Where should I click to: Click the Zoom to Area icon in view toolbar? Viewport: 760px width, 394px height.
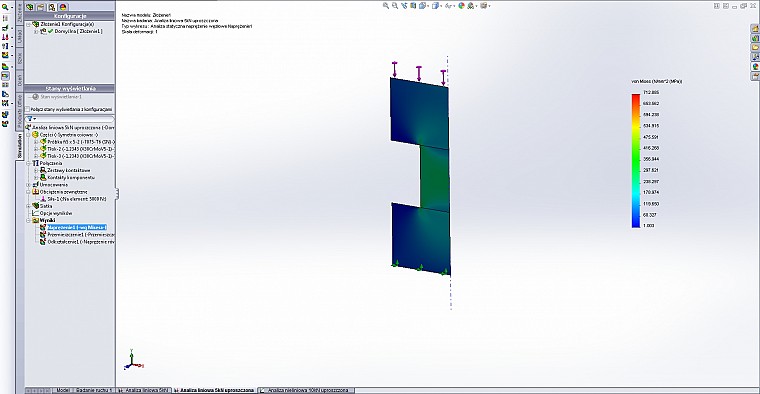[x=395, y=6]
